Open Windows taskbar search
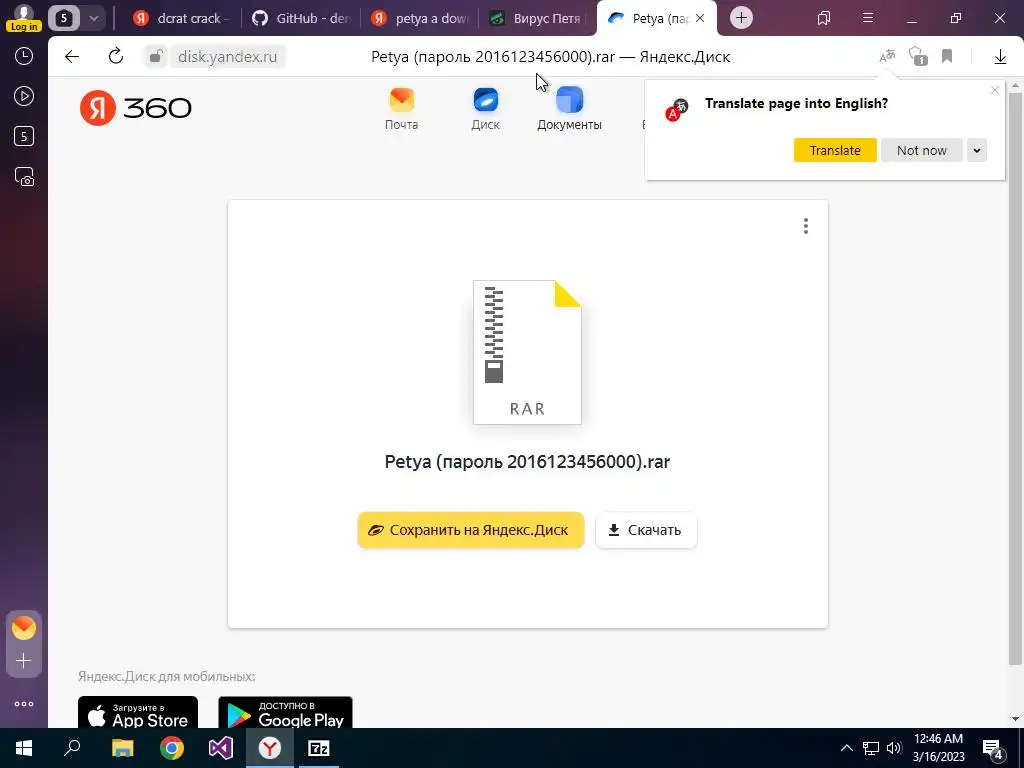 coord(72,748)
